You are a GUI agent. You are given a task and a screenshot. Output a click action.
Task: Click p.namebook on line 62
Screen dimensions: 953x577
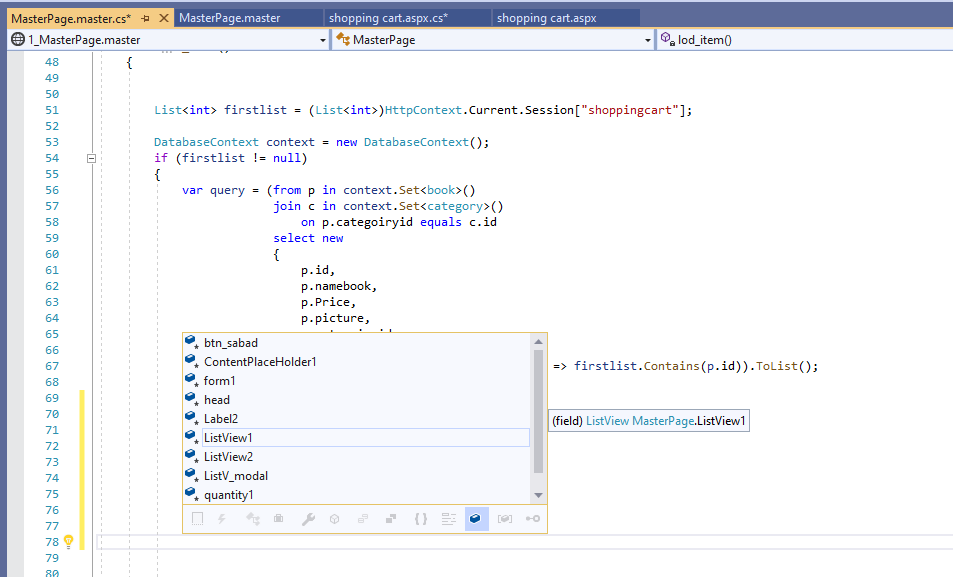tap(335, 286)
